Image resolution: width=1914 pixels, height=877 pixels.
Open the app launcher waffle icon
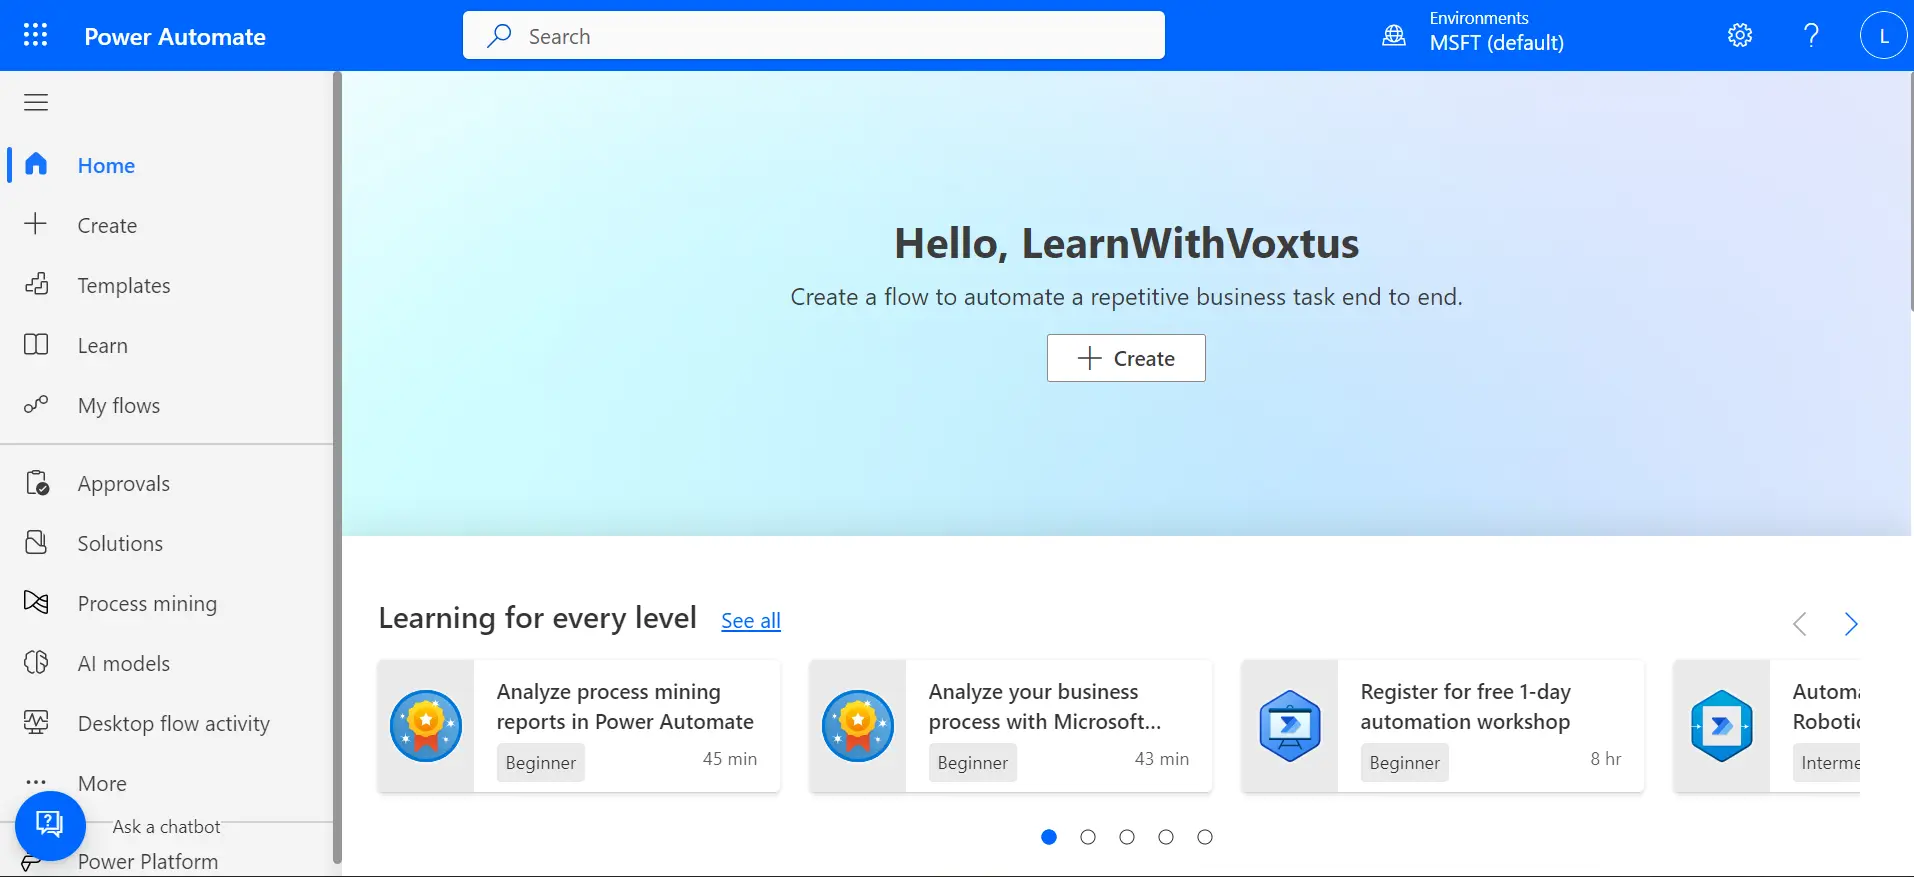tap(35, 36)
